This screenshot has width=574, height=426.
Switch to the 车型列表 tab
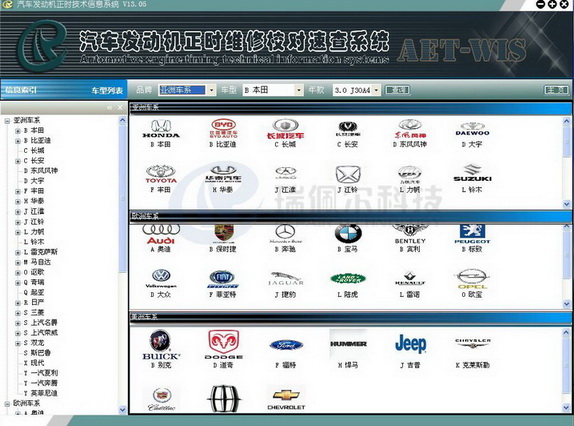[107, 90]
